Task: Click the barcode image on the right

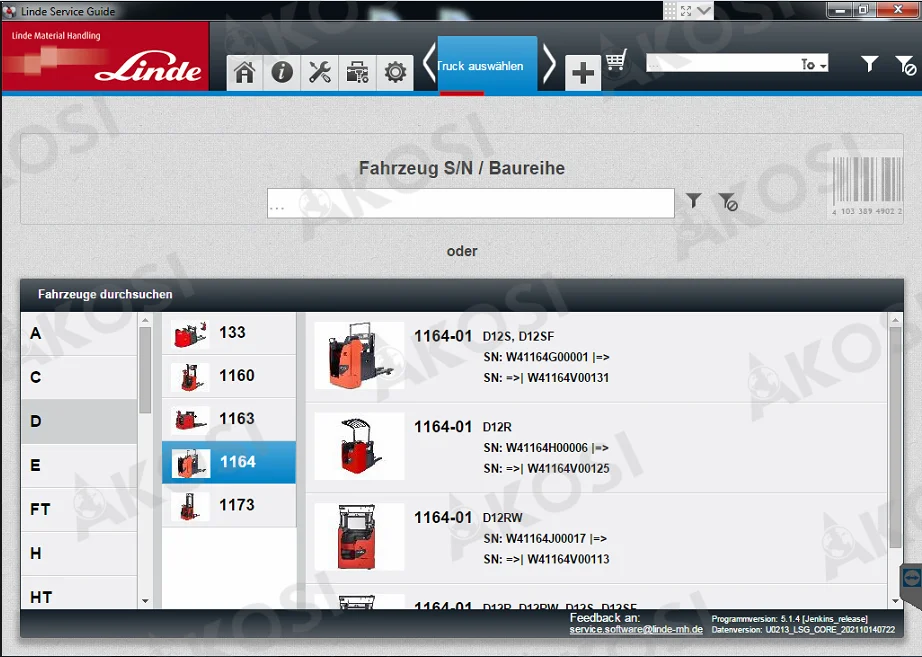Action: coord(866,185)
